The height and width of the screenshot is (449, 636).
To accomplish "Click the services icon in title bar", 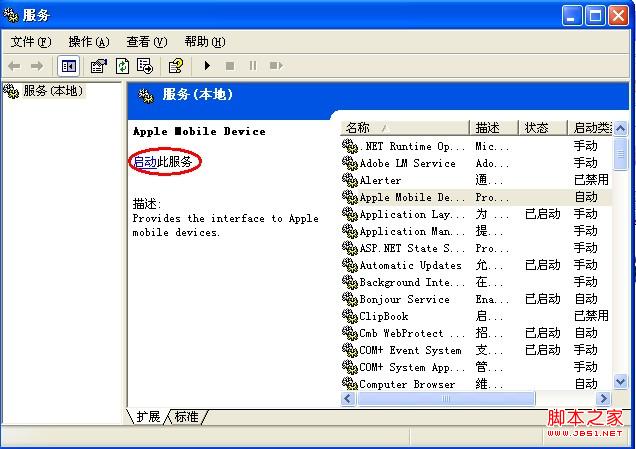I will click(x=11, y=15).
